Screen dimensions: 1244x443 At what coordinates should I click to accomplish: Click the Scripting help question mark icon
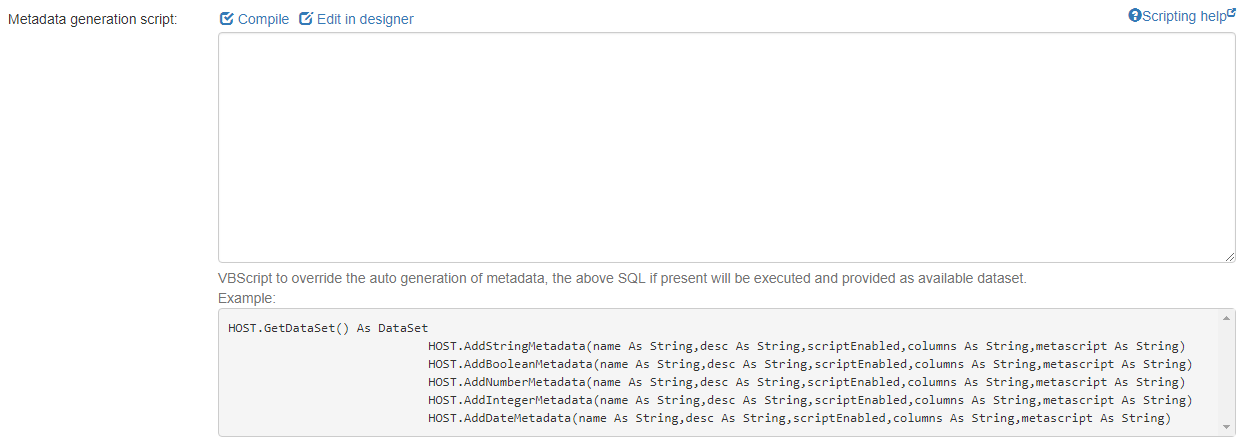1134,16
